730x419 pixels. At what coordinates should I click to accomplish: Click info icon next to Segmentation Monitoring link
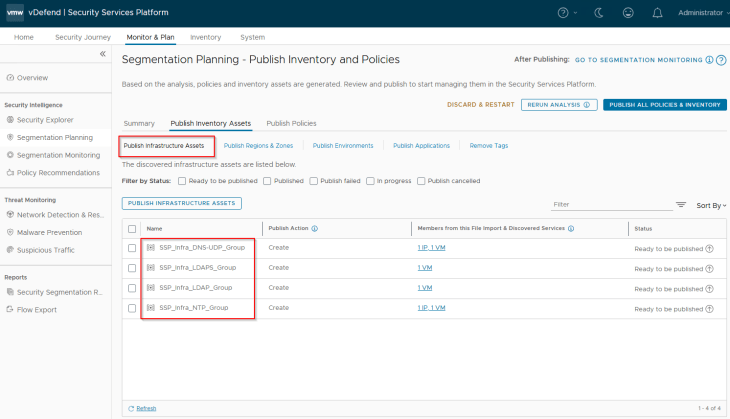coord(709,60)
